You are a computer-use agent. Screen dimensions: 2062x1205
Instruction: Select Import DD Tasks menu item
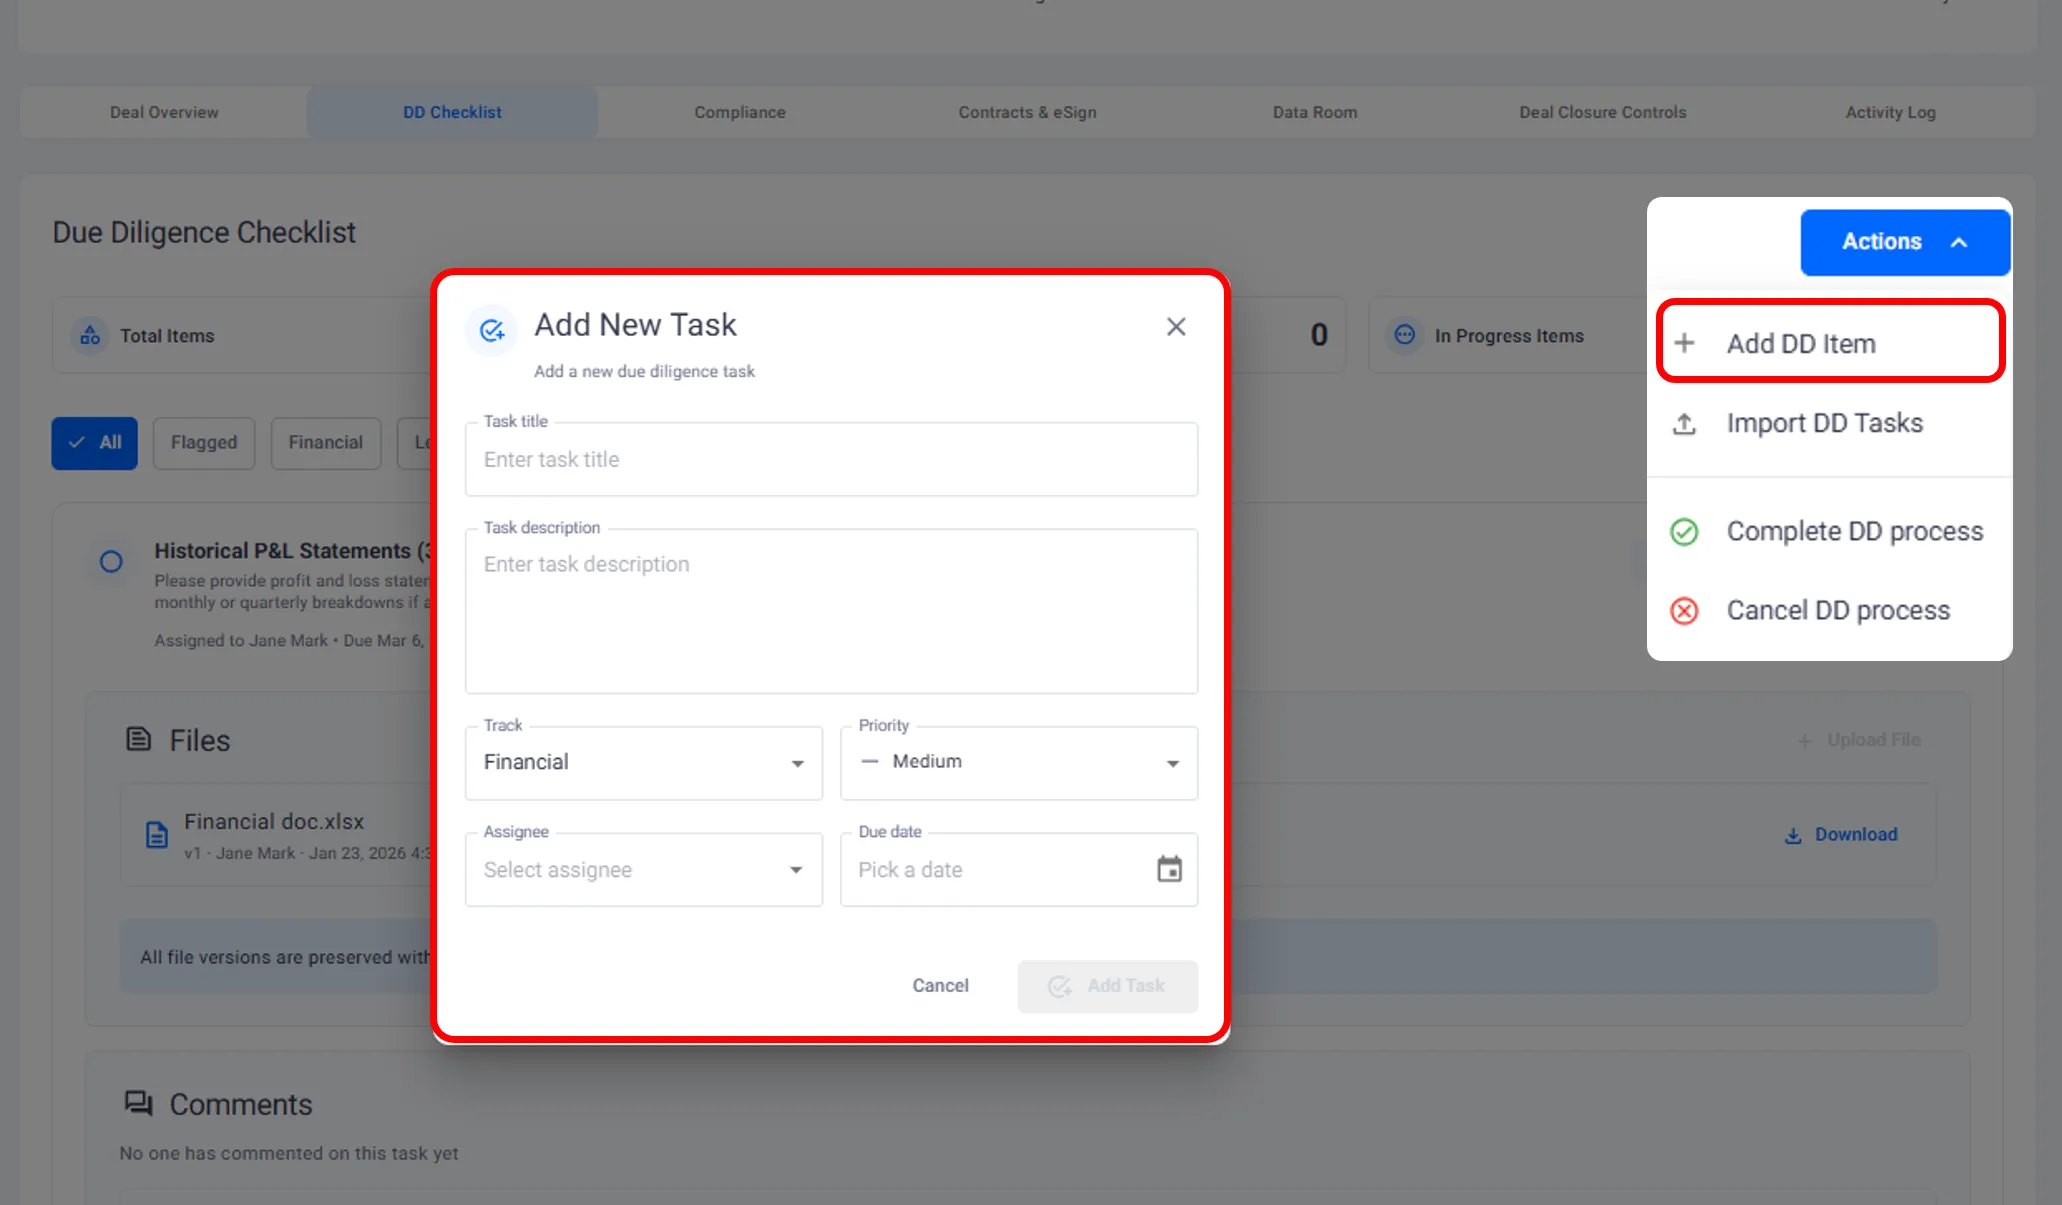[x=1824, y=424]
